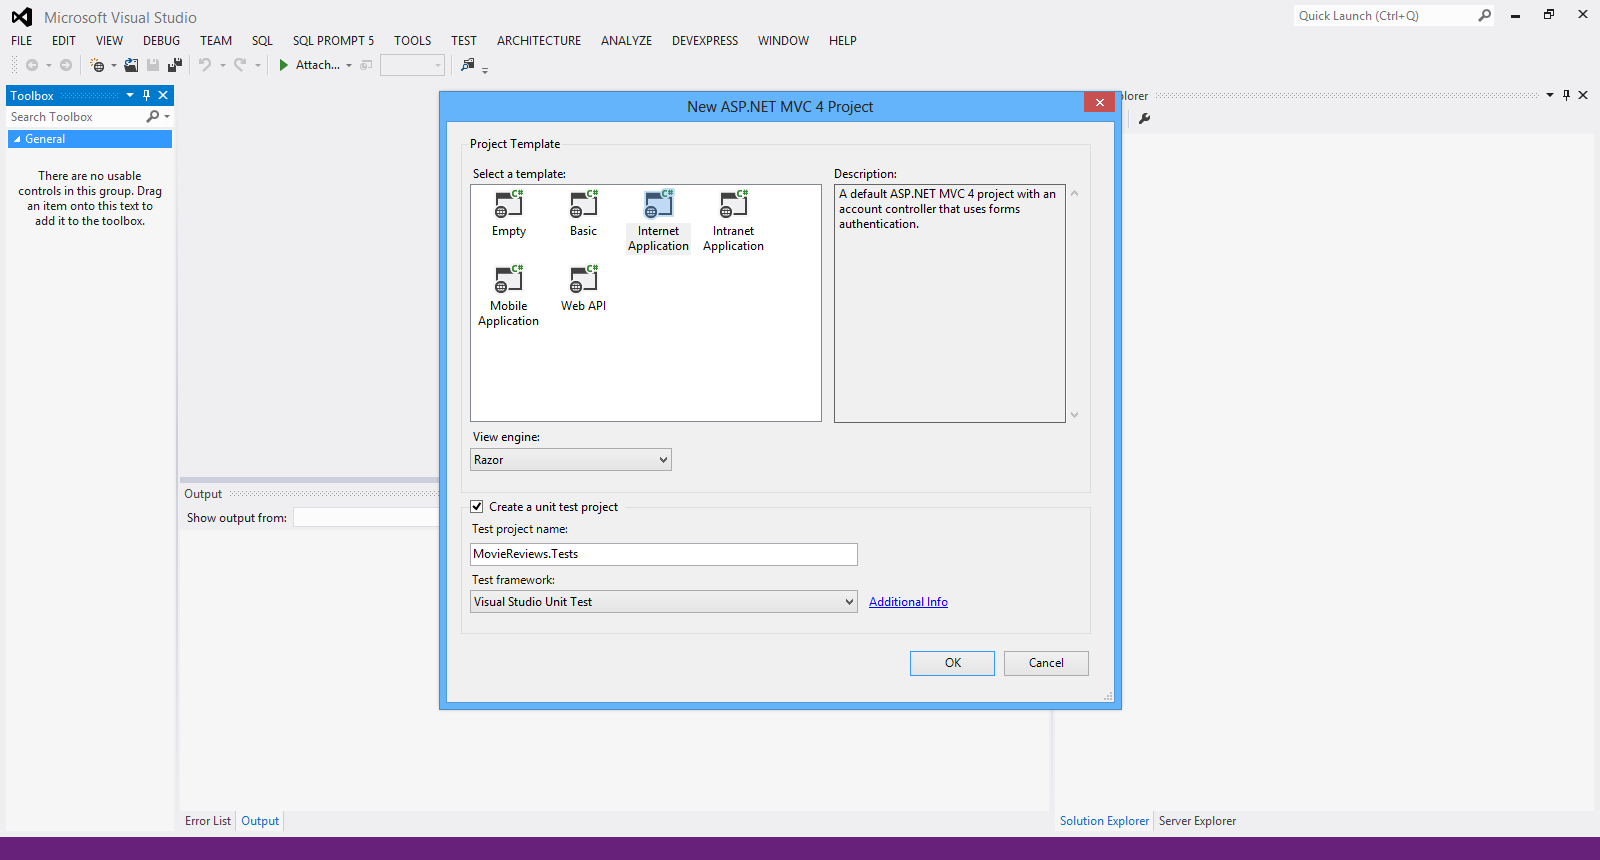The height and width of the screenshot is (860, 1600).
Task: Open the HELP menu
Action: pyautogui.click(x=843, y=41)
